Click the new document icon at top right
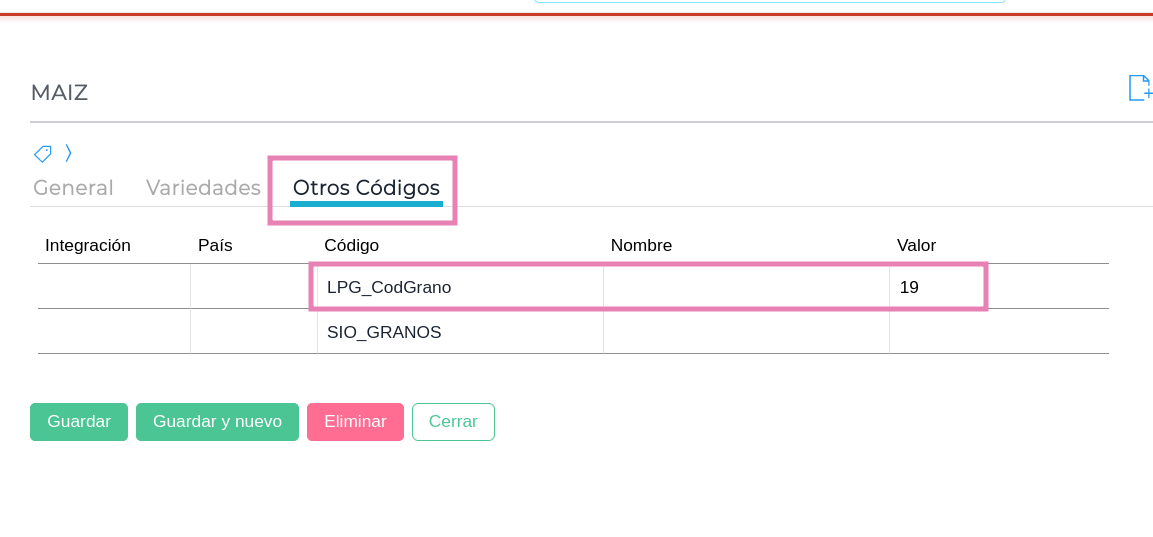Viewport: 1153px width, 537px height. click(1140, 88)
